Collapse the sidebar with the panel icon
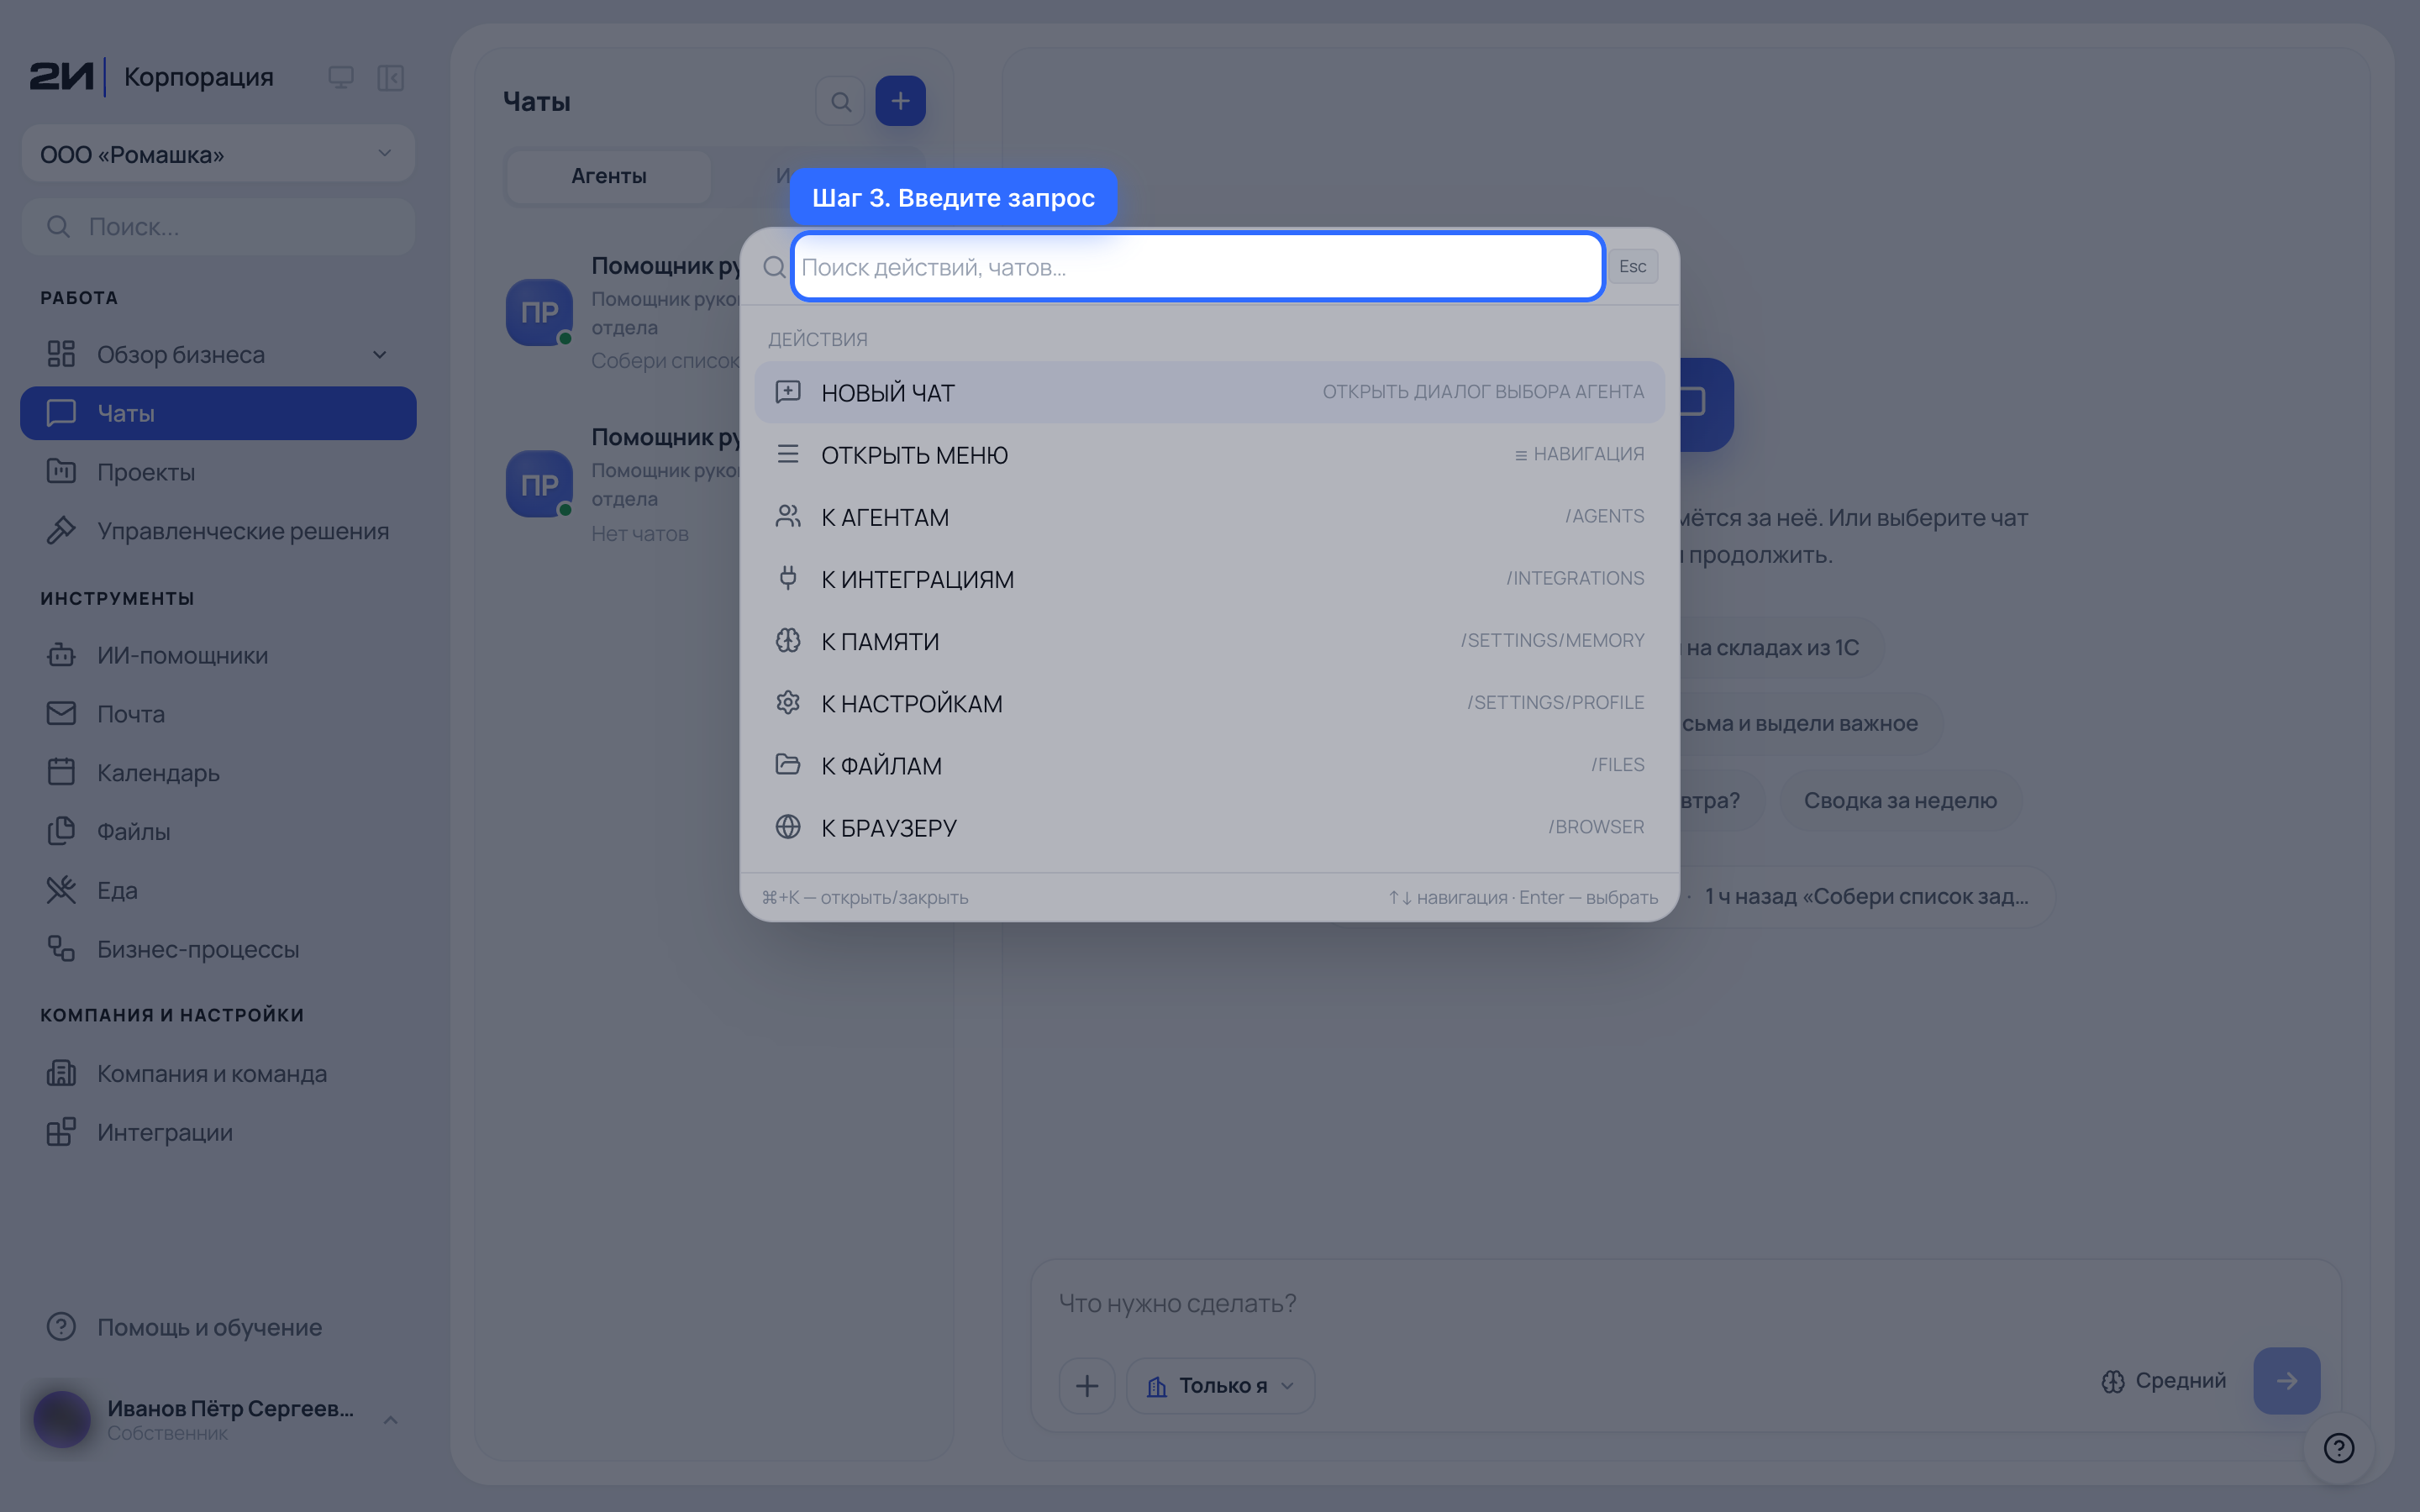 point(390,77)
